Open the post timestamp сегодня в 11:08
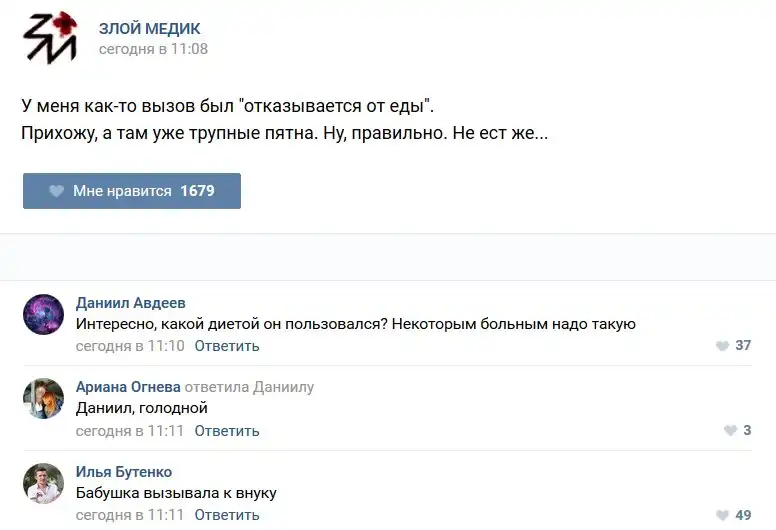The image size is (776, 530). 153,49
